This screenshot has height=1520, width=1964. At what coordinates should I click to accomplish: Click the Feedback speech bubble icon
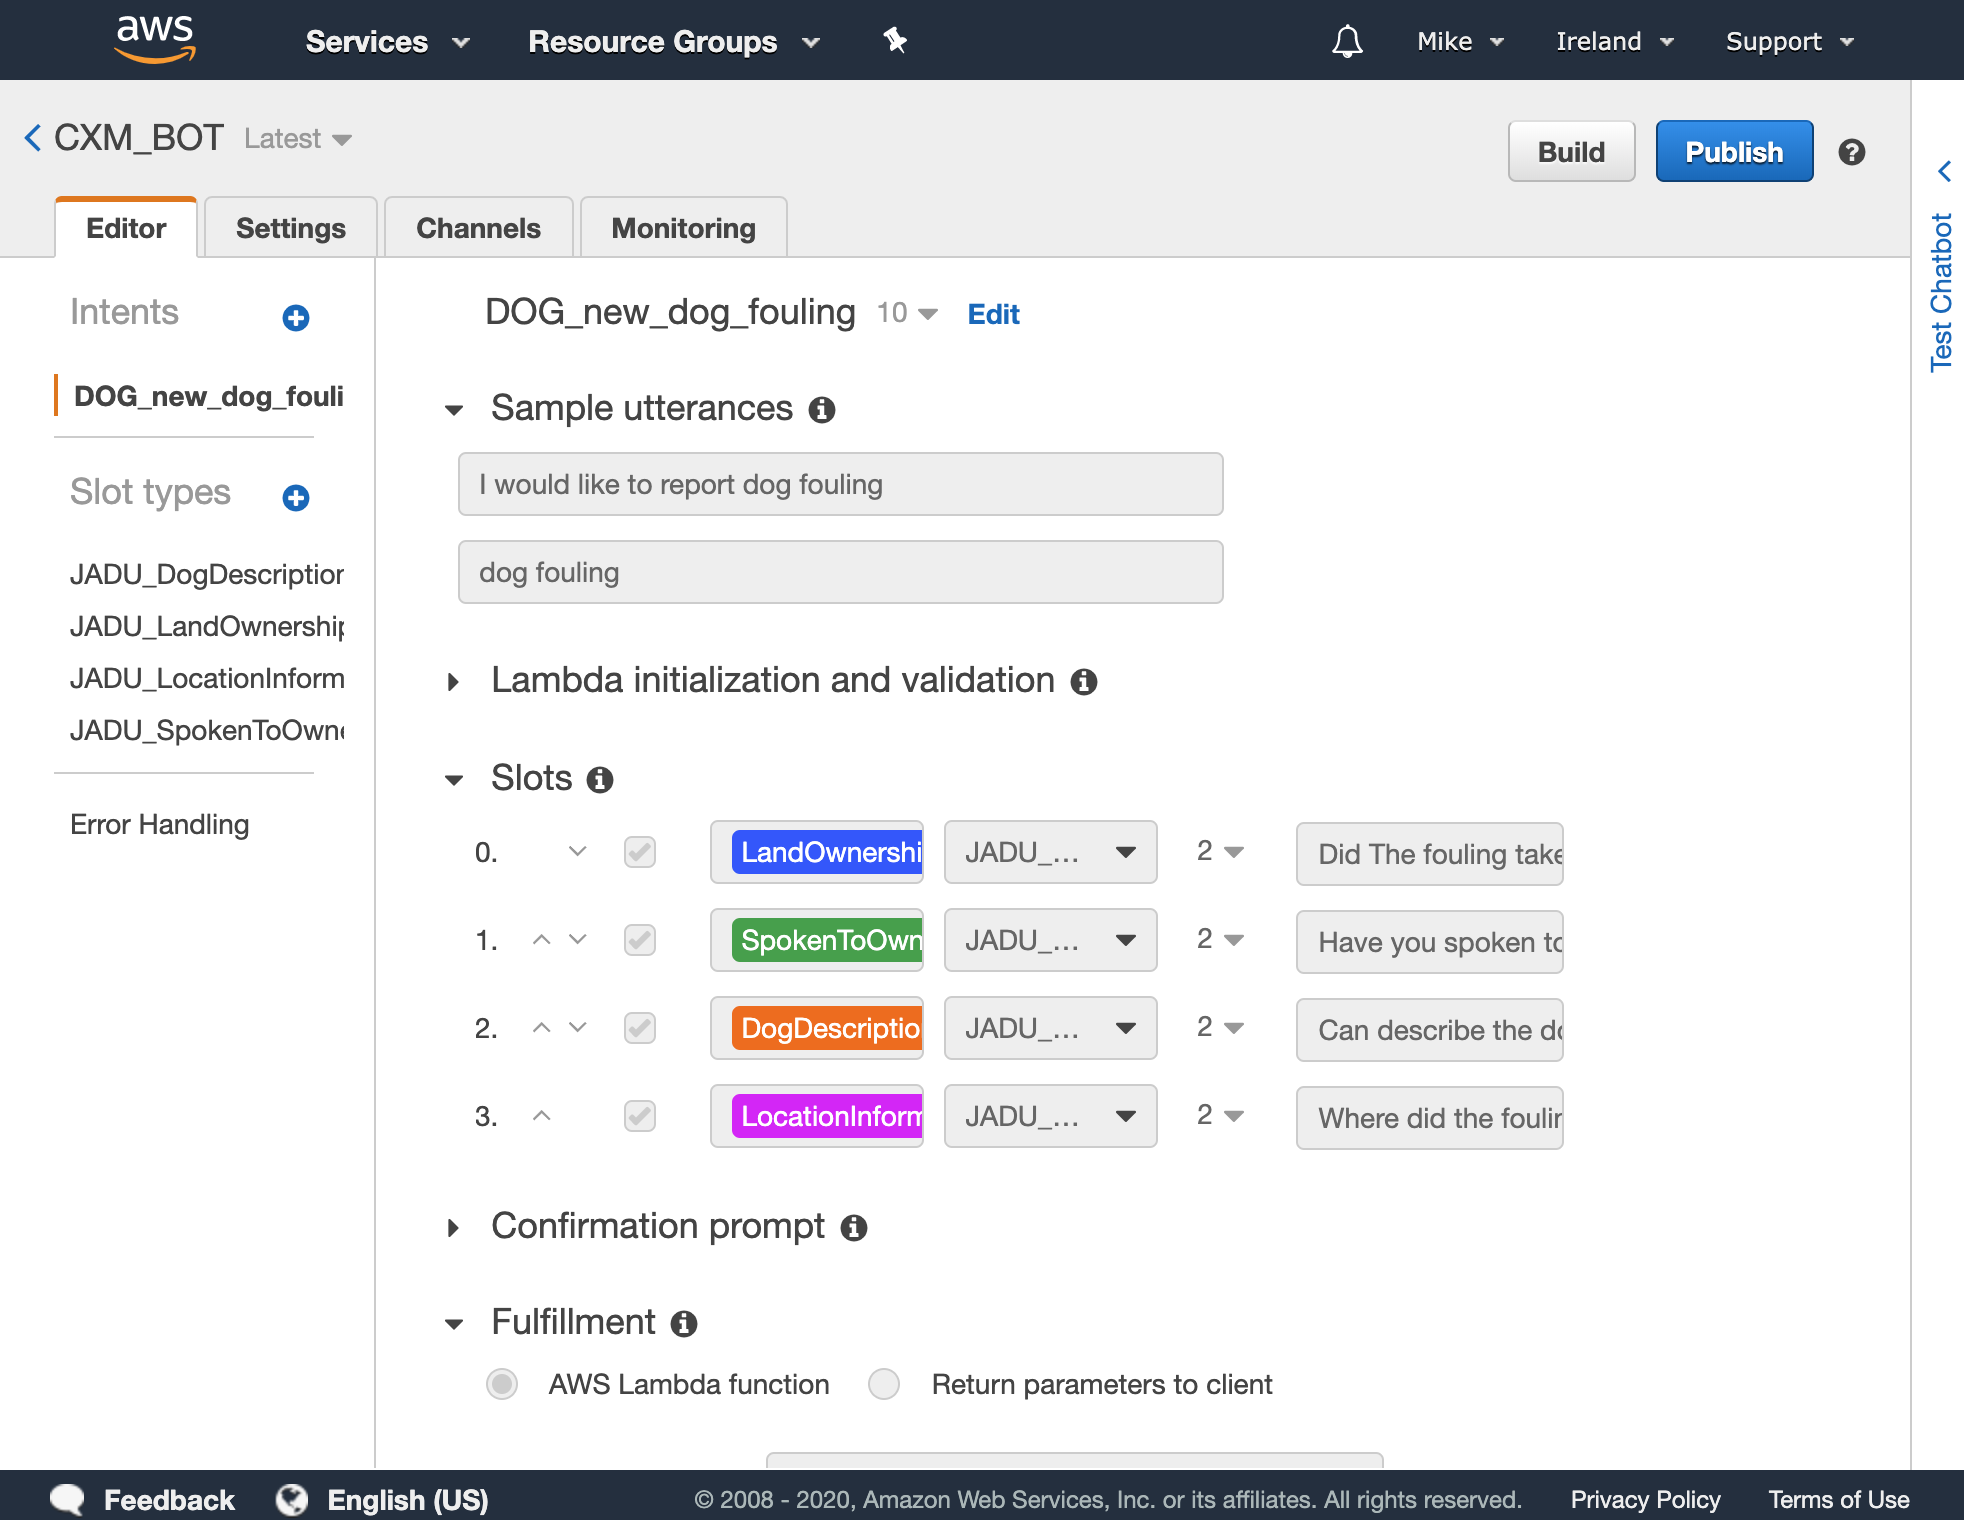68,1499
